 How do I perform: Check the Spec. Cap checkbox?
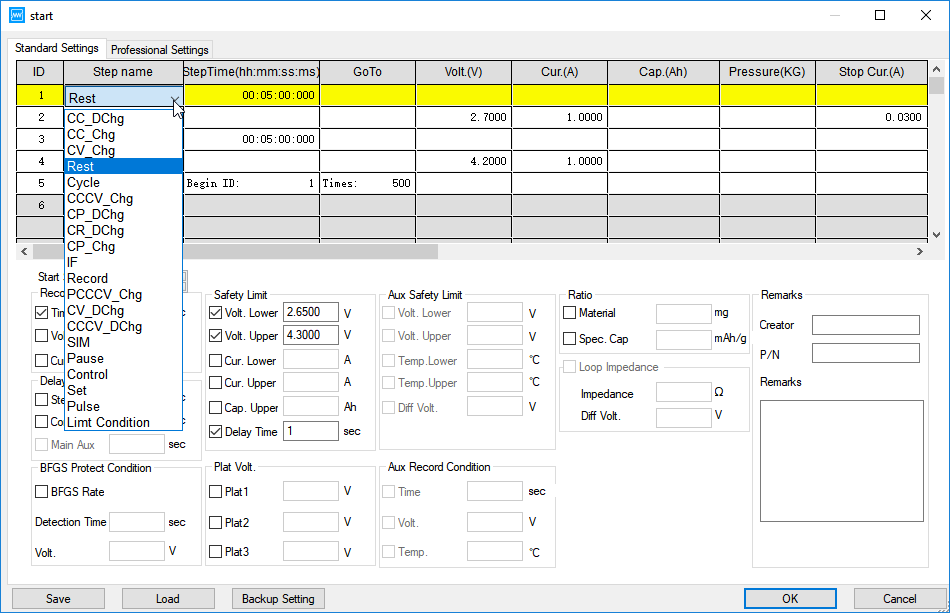tap(570, 339)
